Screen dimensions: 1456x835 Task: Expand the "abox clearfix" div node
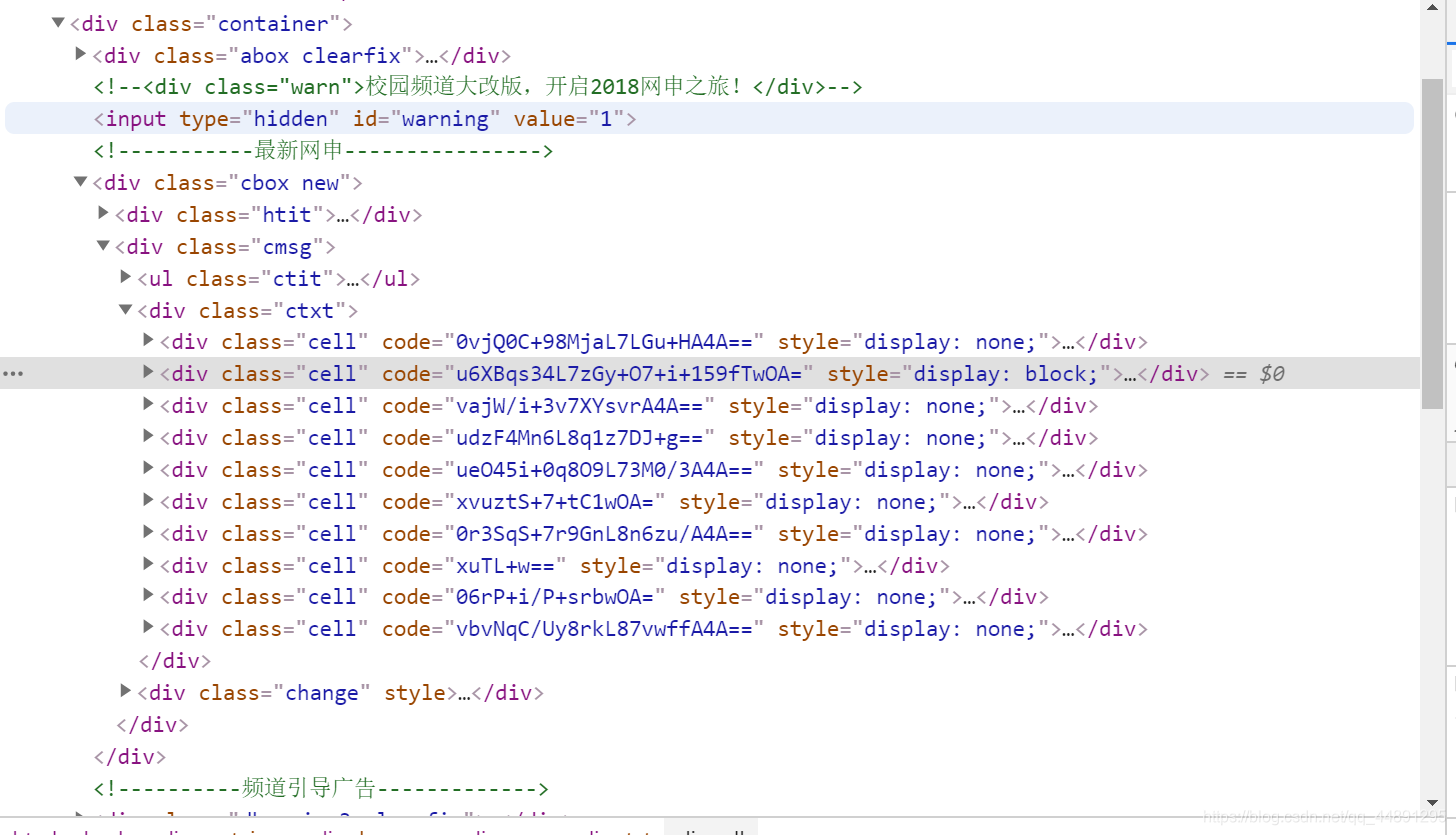coord(82,53)
